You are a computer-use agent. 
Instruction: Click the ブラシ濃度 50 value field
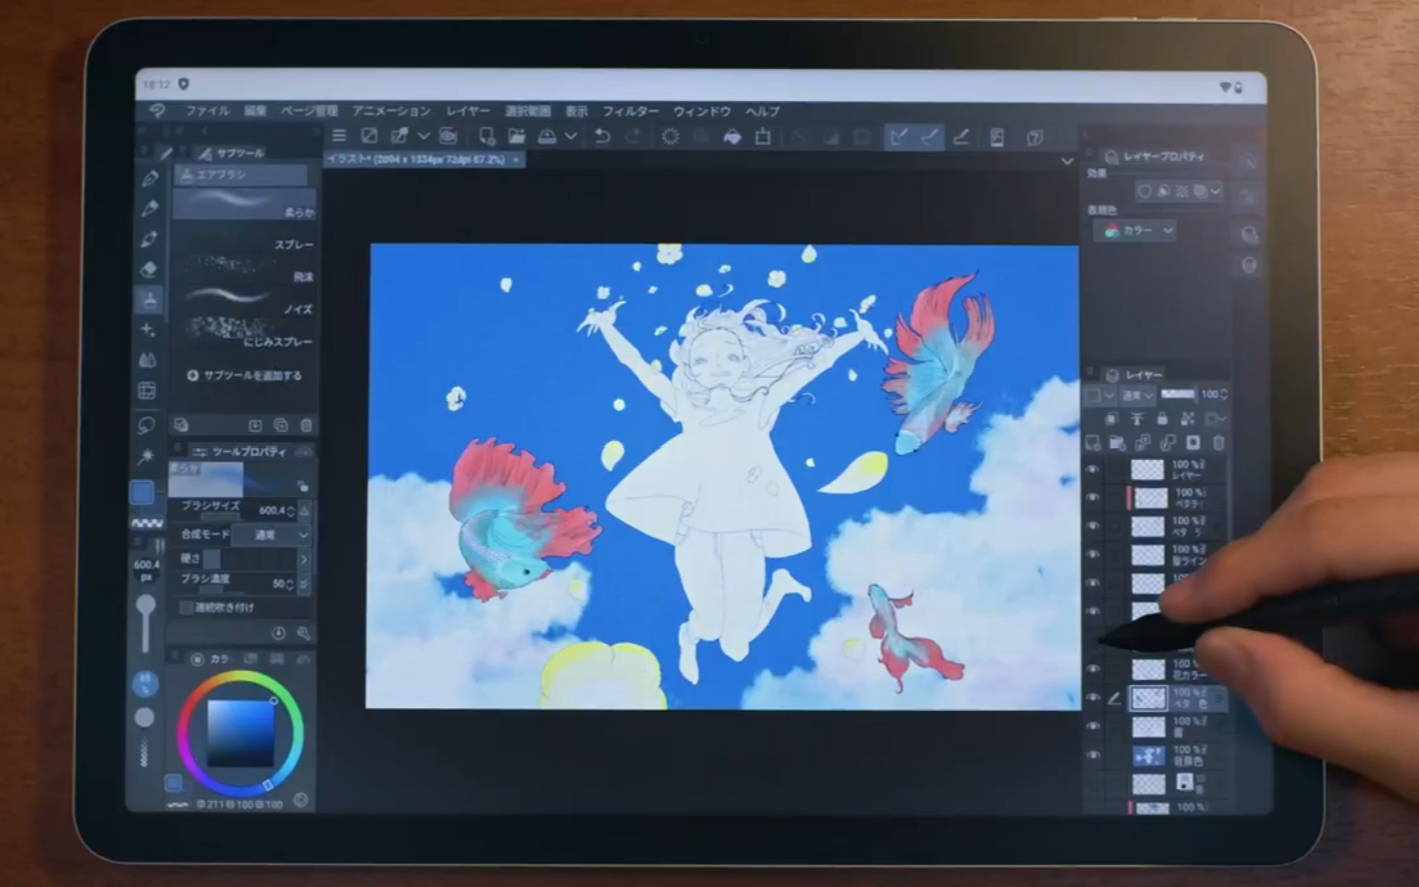pyautogui.click(x=280, y=584)
